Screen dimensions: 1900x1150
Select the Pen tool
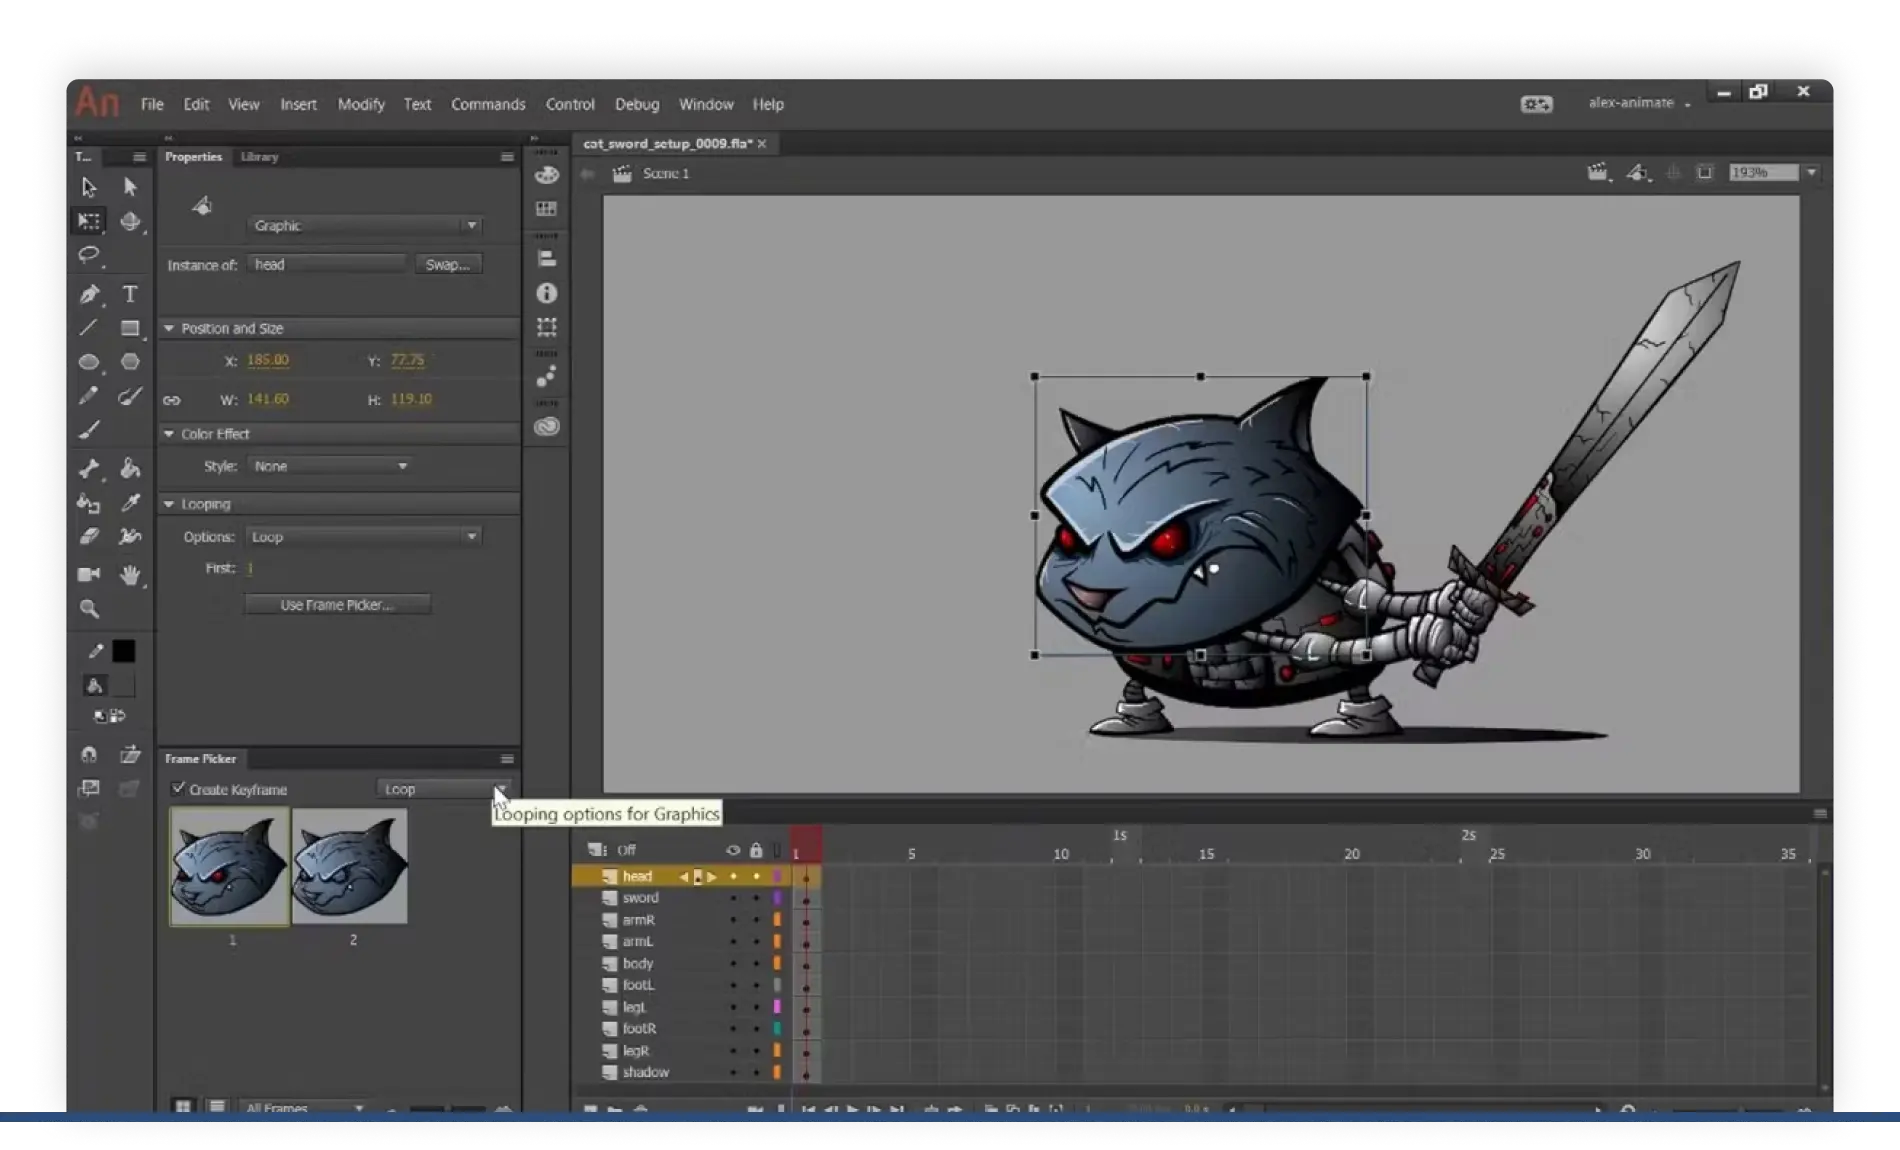coord(89,294)
